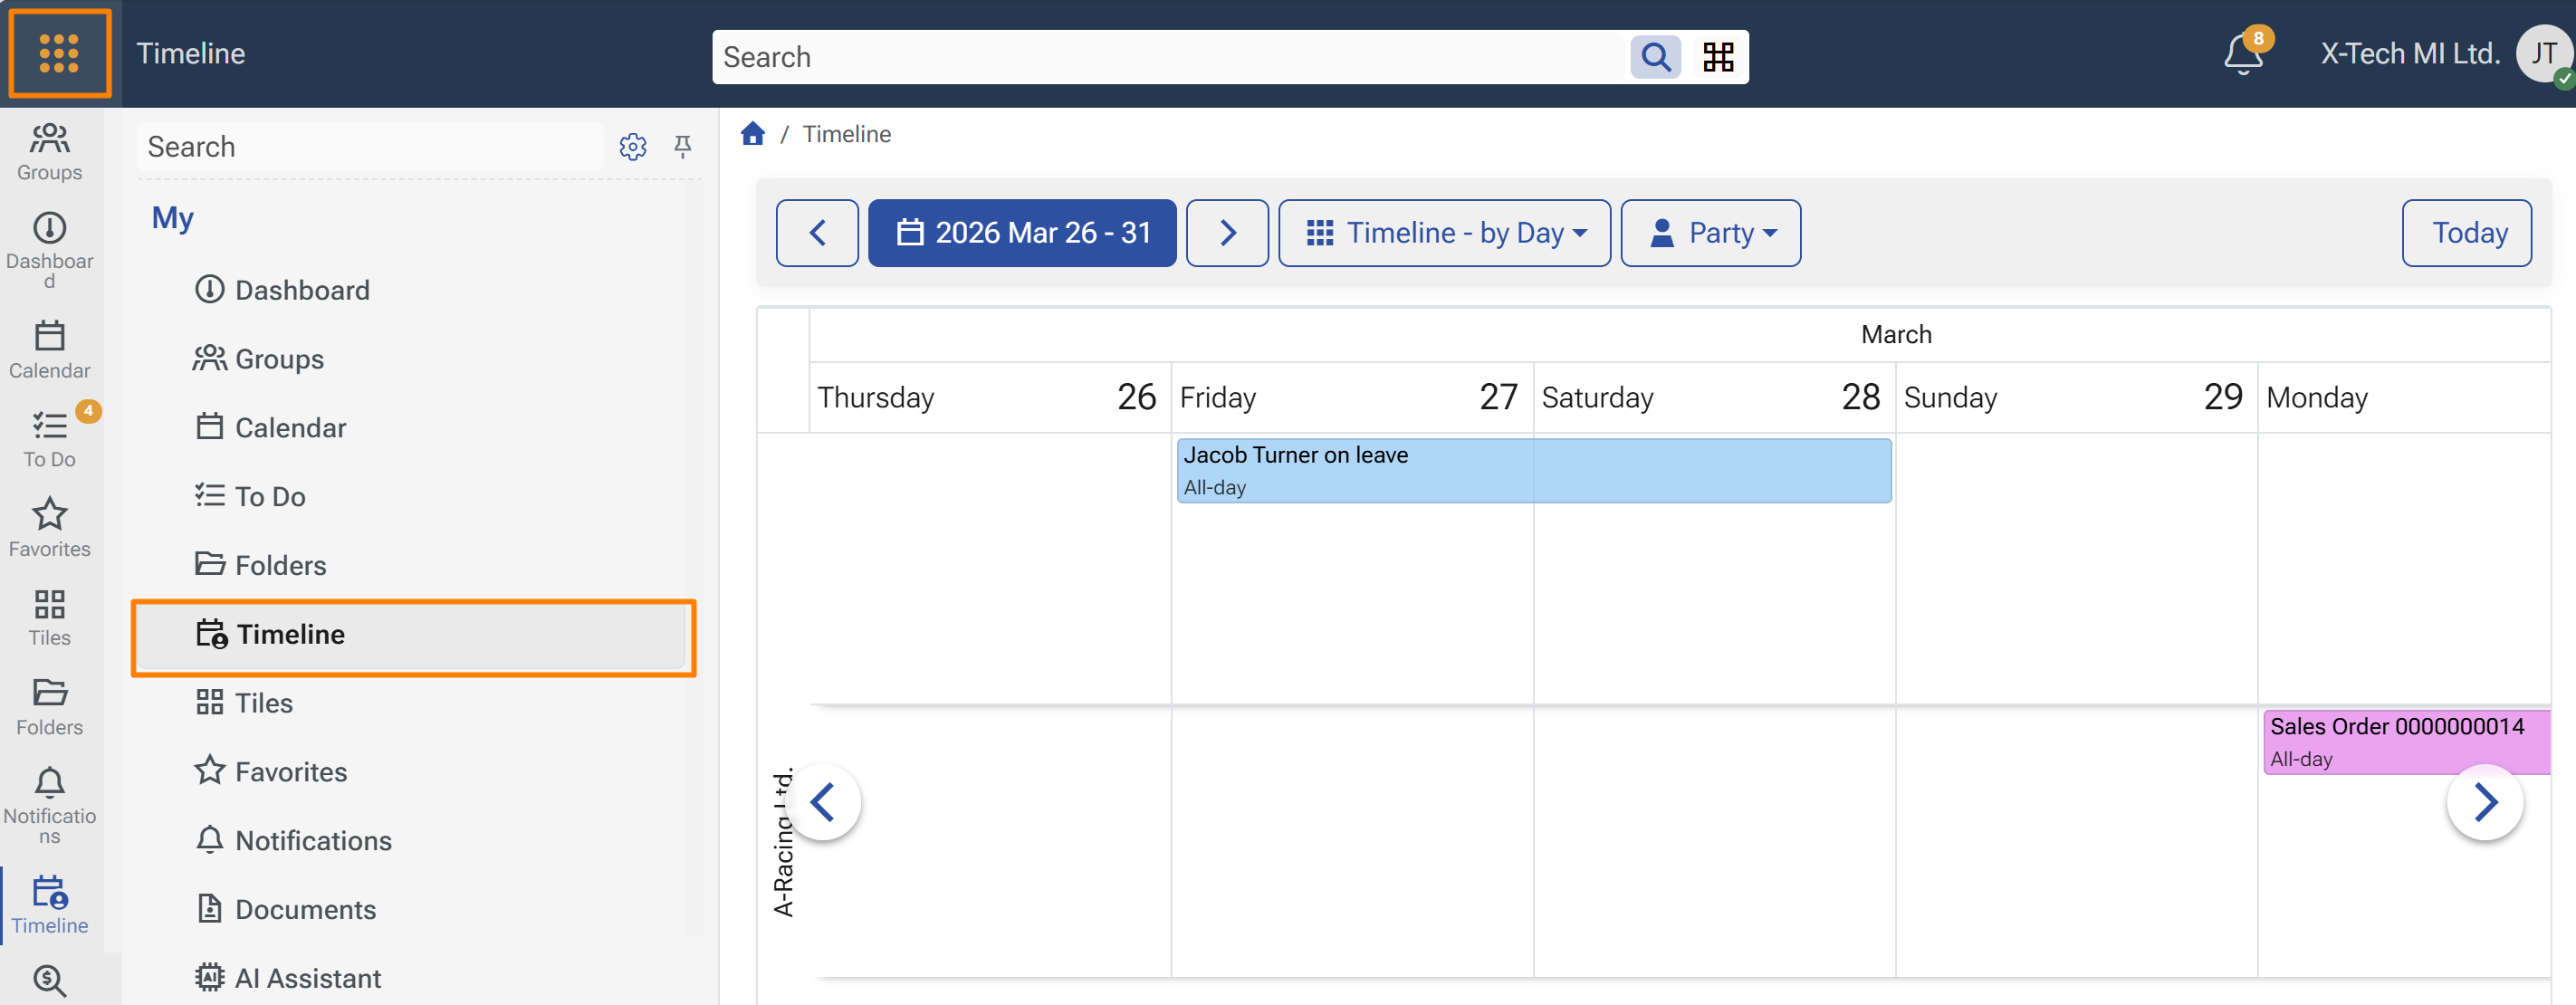Expand the Party dropdown
The height and width of the screenshot is (1005, 2576).
coord(1710,233)
